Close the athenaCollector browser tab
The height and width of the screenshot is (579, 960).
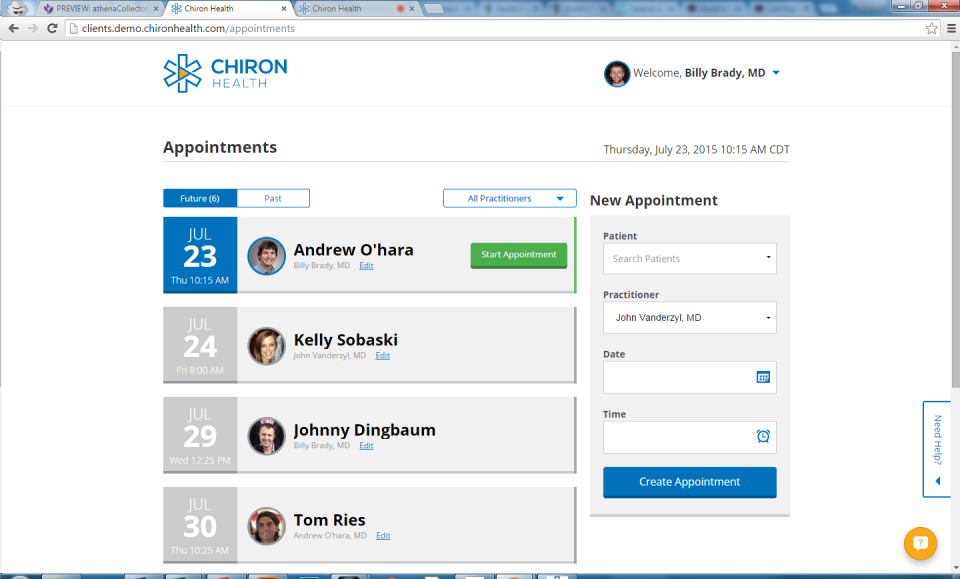click(x=156, y=9)
